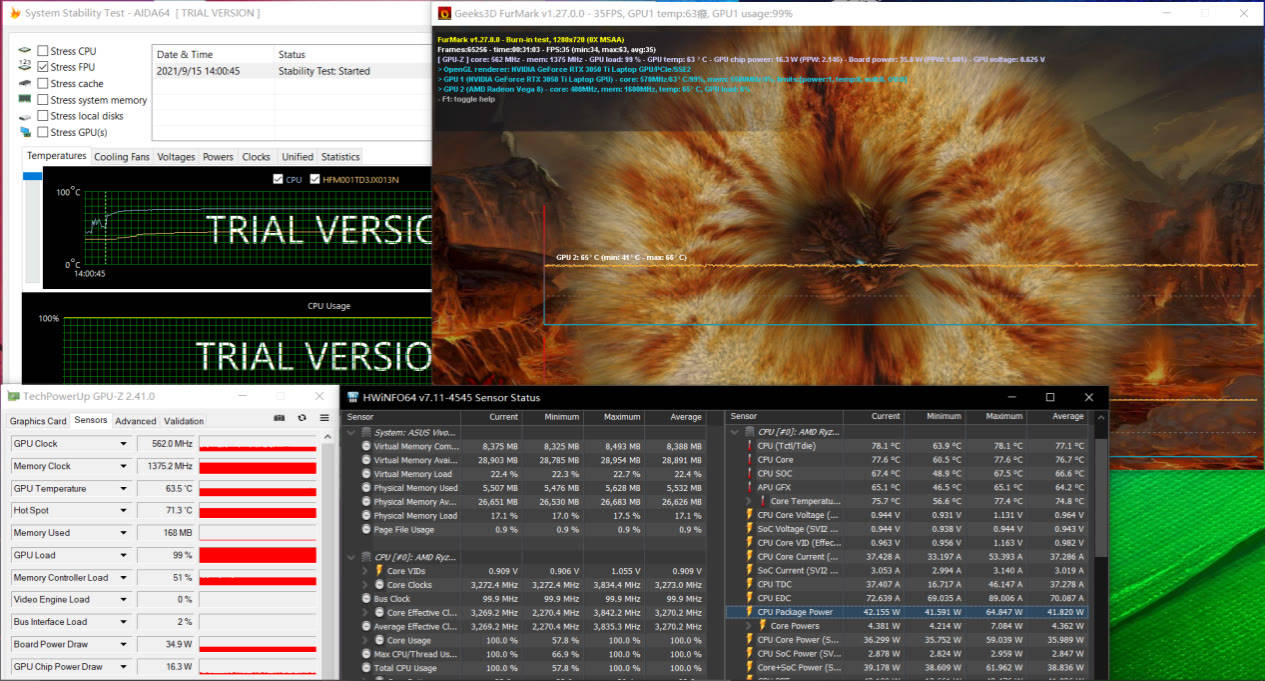Viewport: 1265px width, 681px height.
Task: Select the Physical Memory Used row
Action: pos(524,488)
